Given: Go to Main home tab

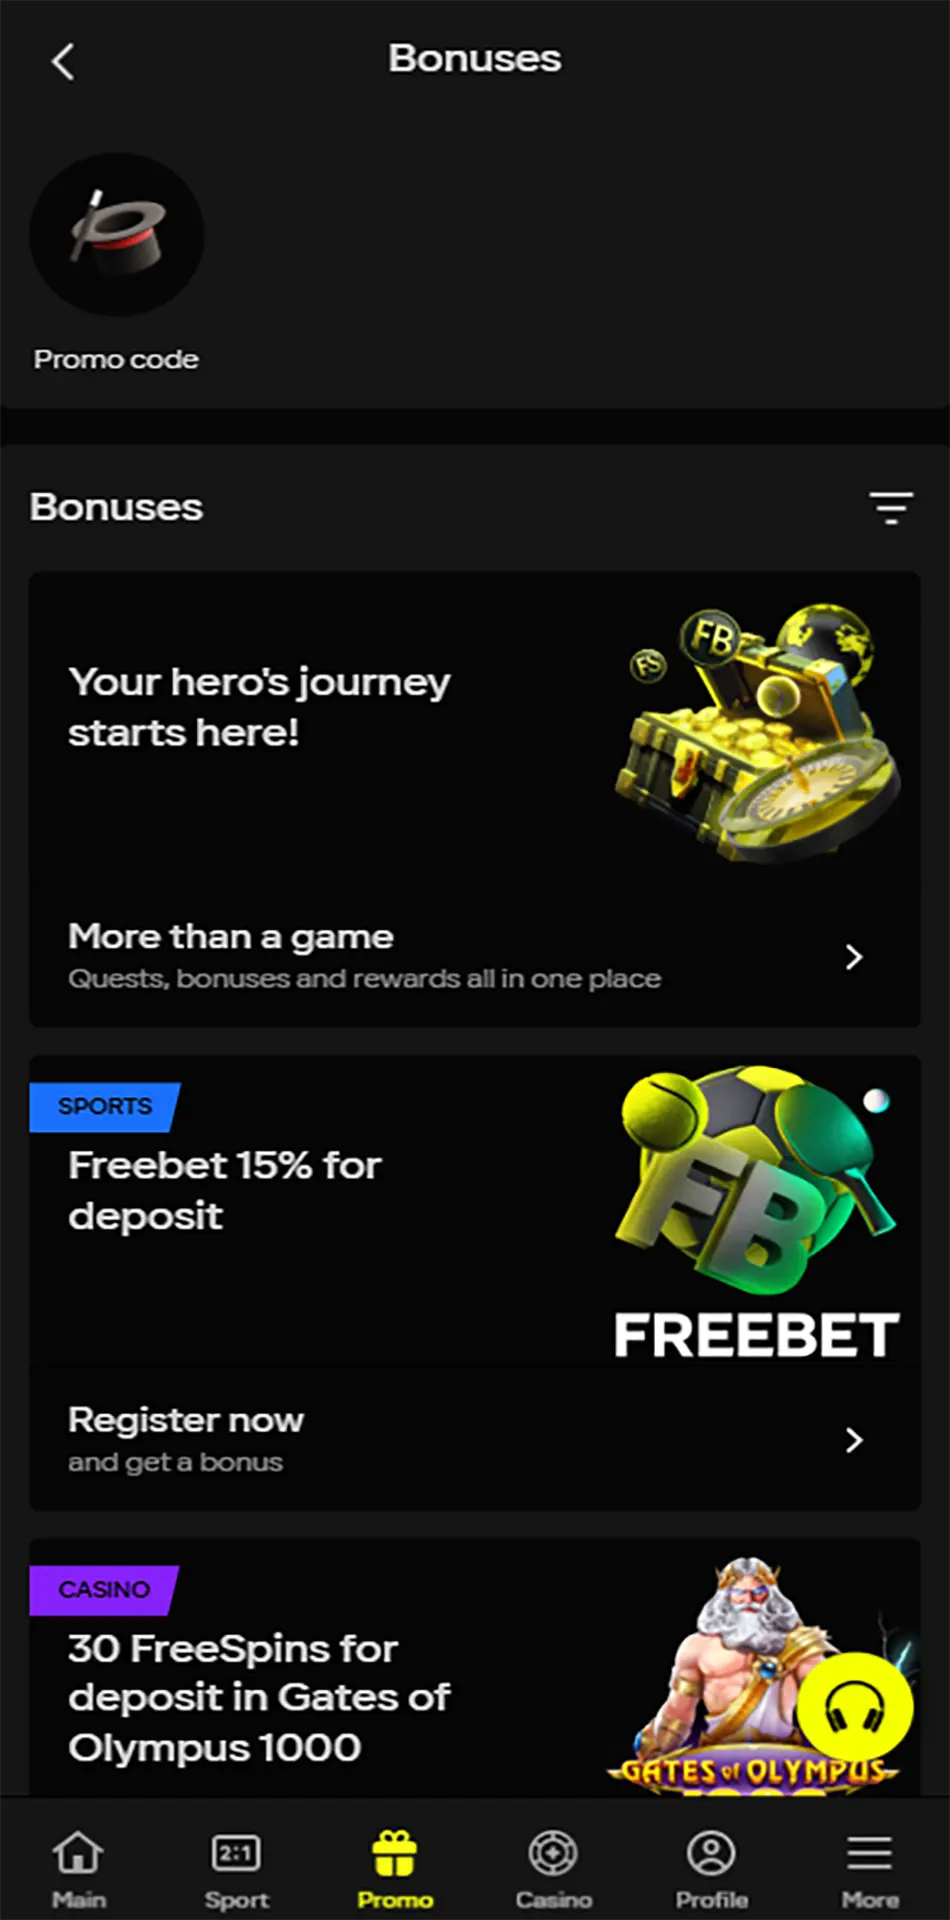Looking at the screenshot, I should (78, 1865).
